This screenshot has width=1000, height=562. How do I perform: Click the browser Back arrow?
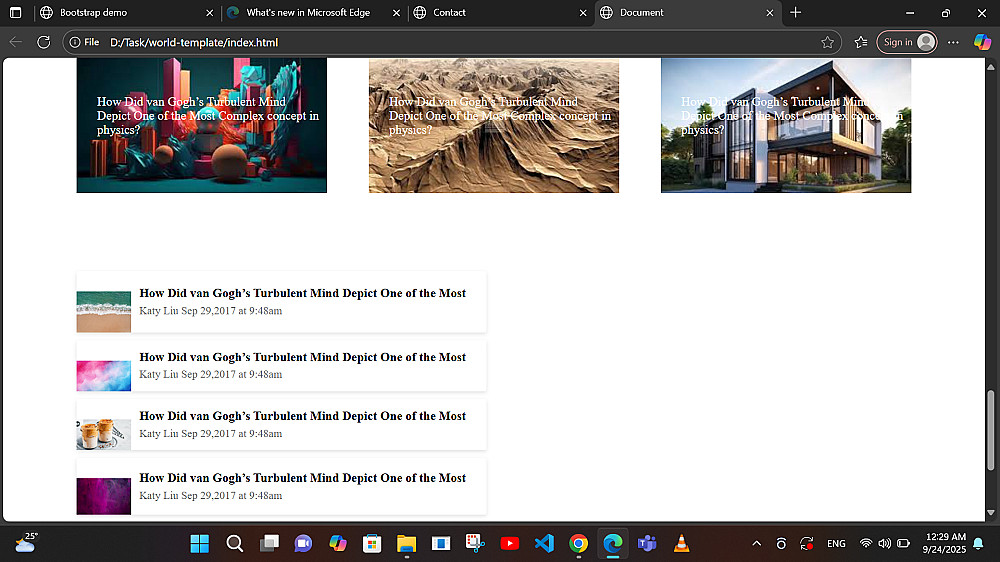(16, 42)
